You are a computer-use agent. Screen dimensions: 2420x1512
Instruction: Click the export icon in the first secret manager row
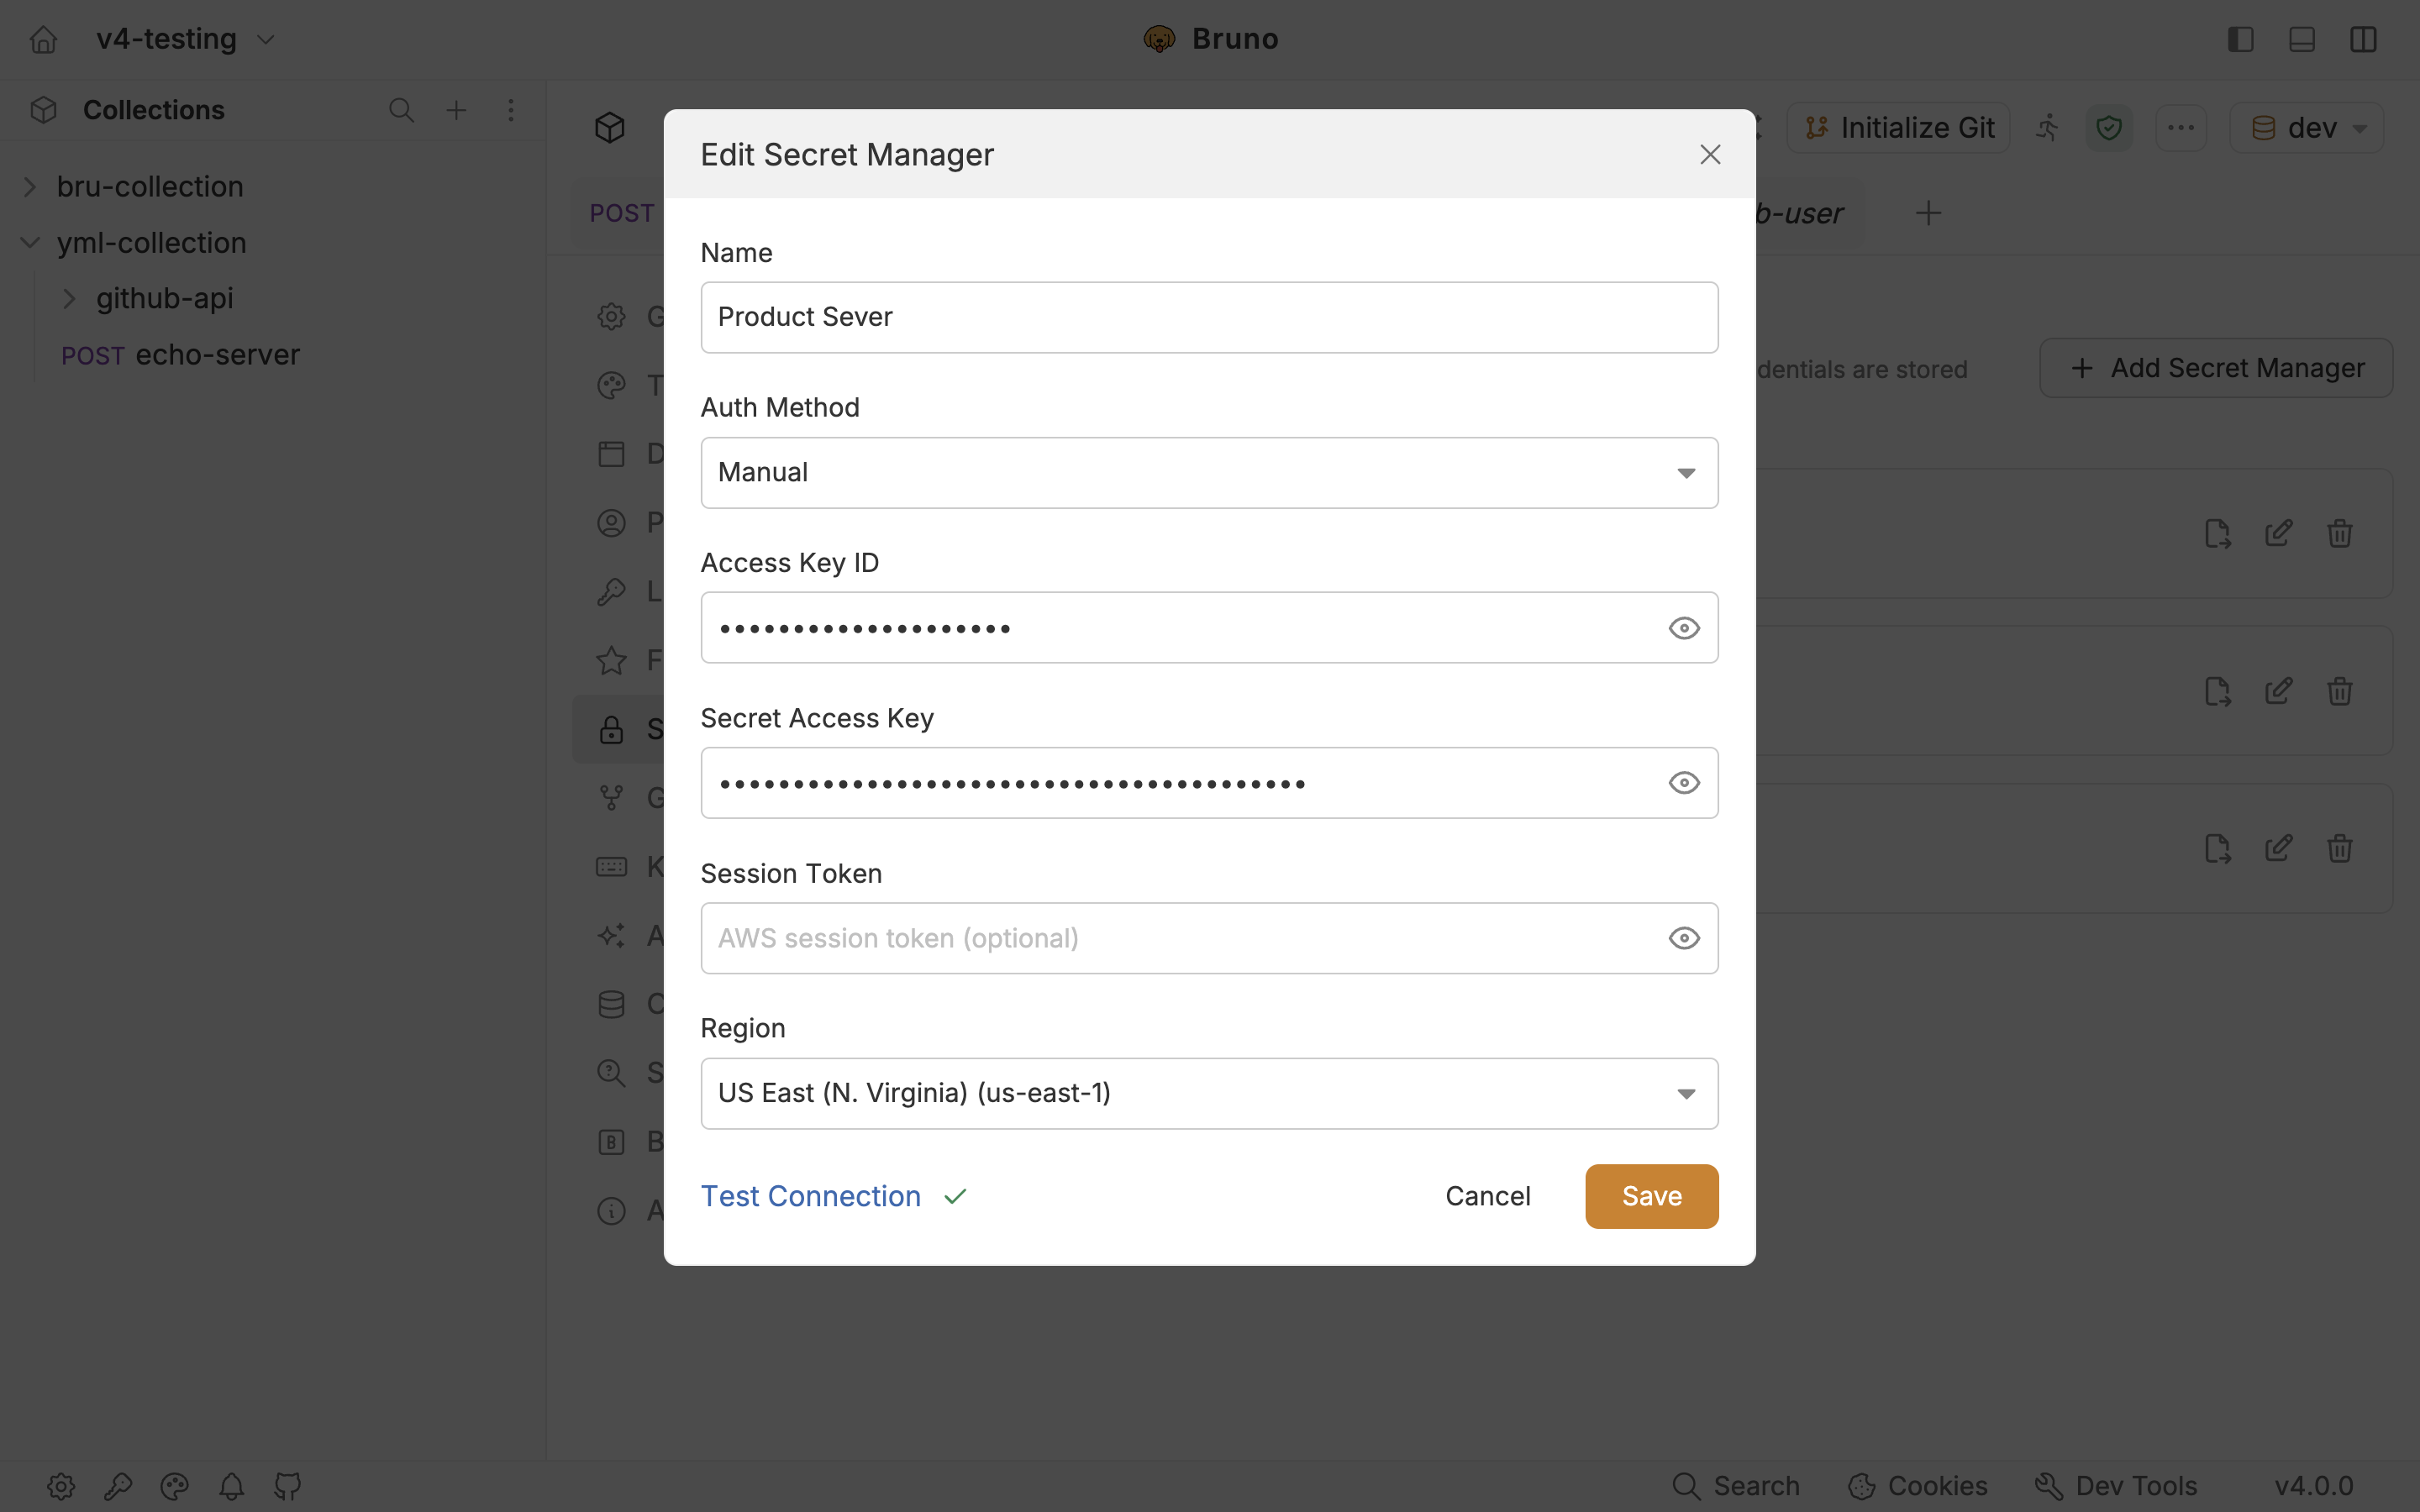pyautogui.click(x=2217, y=534)
